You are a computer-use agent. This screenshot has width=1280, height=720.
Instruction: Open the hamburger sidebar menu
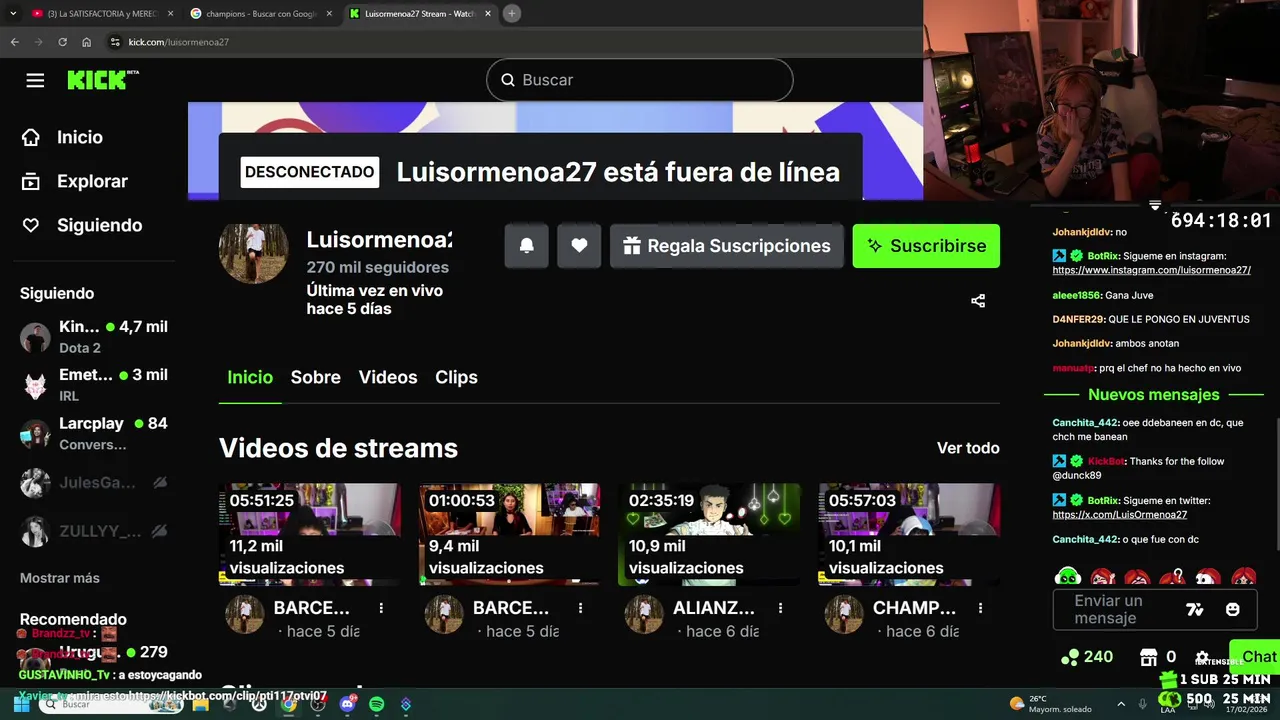[35, 80]
